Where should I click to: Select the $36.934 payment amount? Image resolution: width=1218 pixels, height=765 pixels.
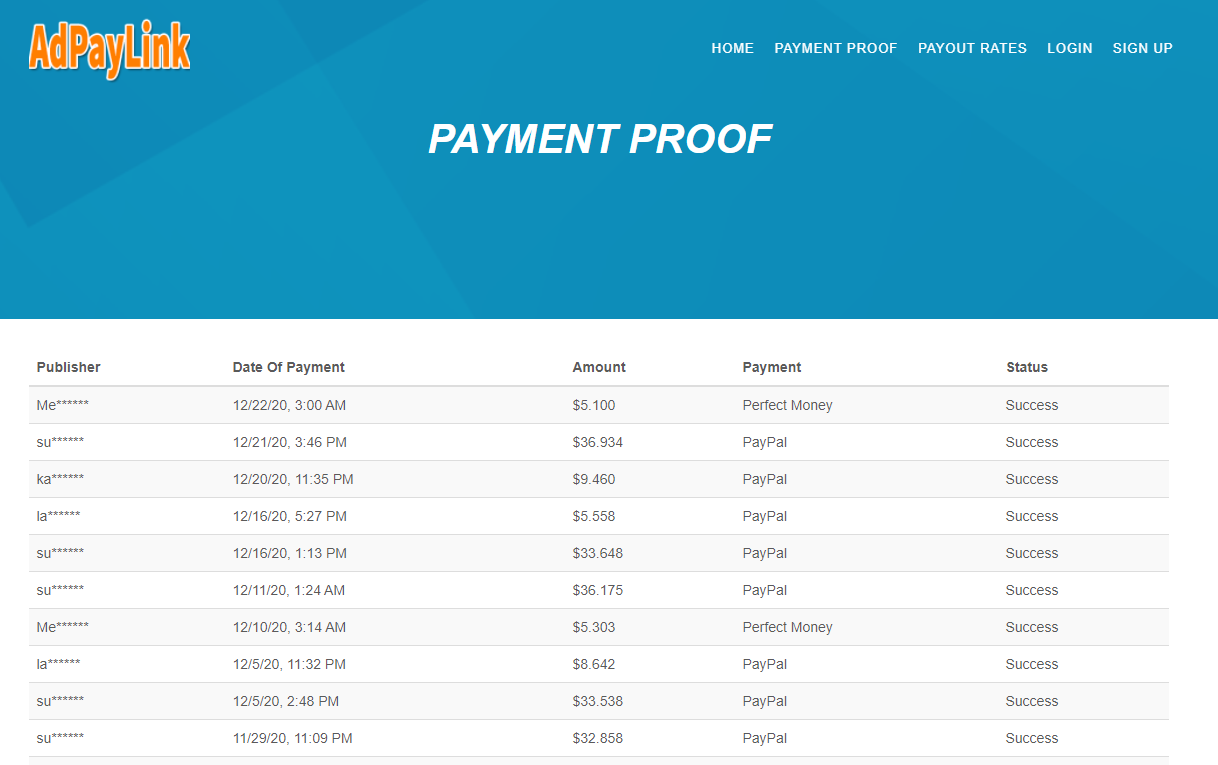597,442
